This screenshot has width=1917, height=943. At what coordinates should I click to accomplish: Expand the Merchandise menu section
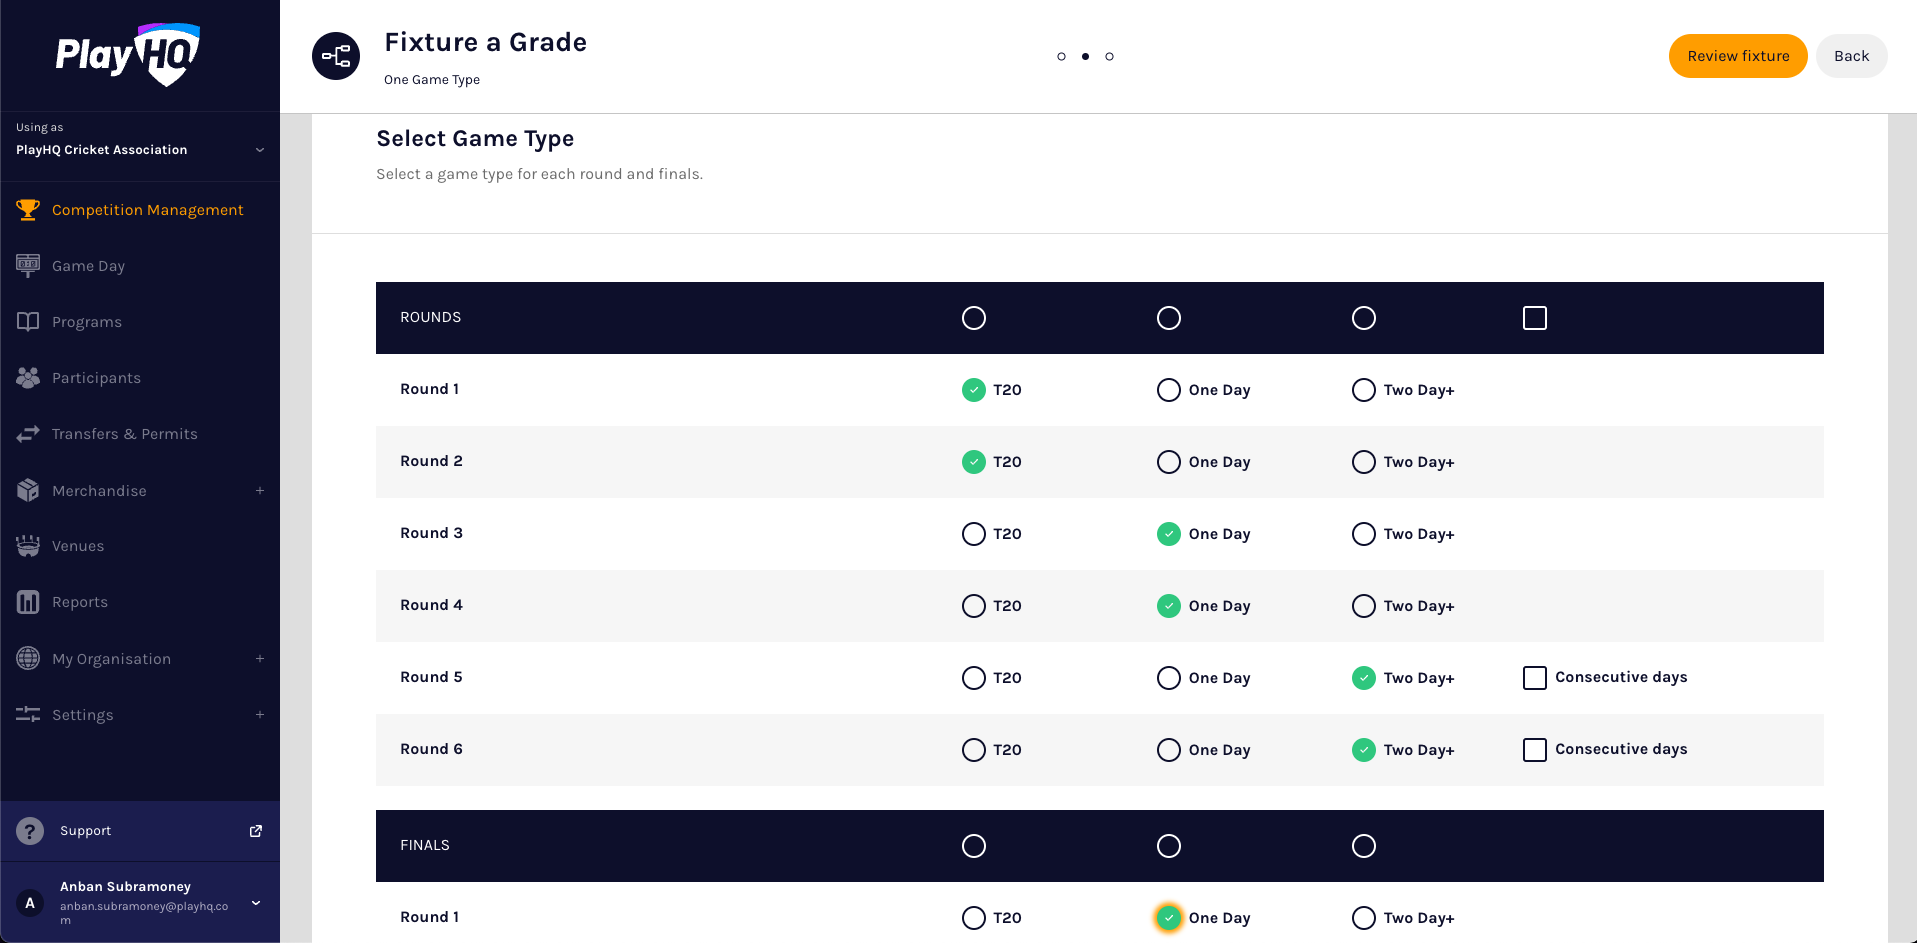(259, 491)
